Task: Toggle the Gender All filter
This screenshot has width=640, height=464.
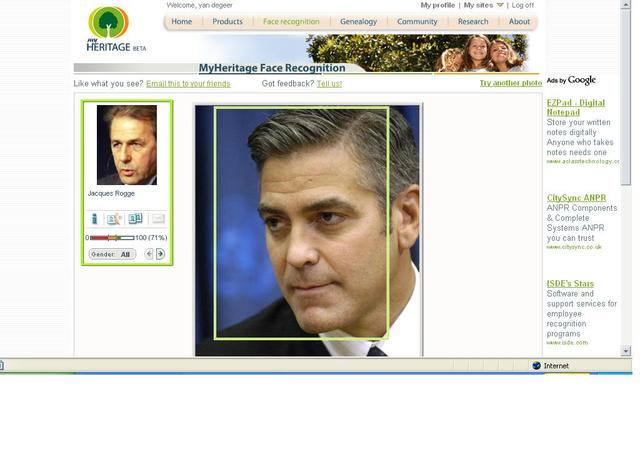Action: click(112, 254)
